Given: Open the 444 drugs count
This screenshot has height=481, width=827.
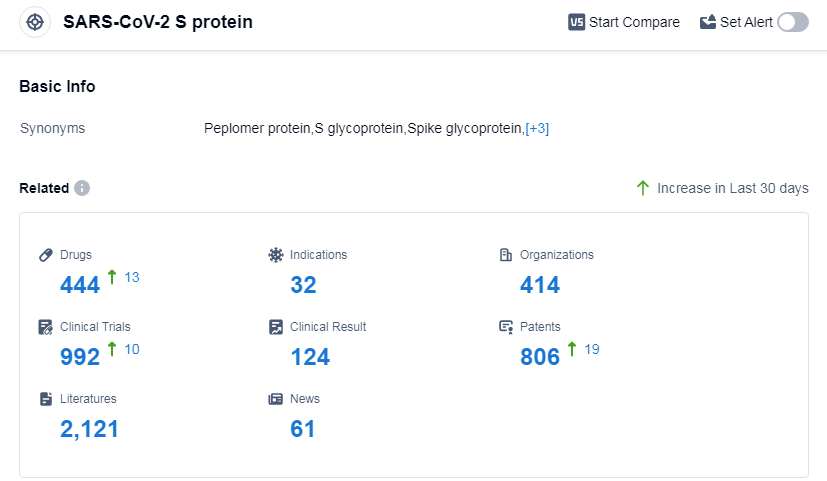Looking at the screenshot, I should click(x=80, y=285).
